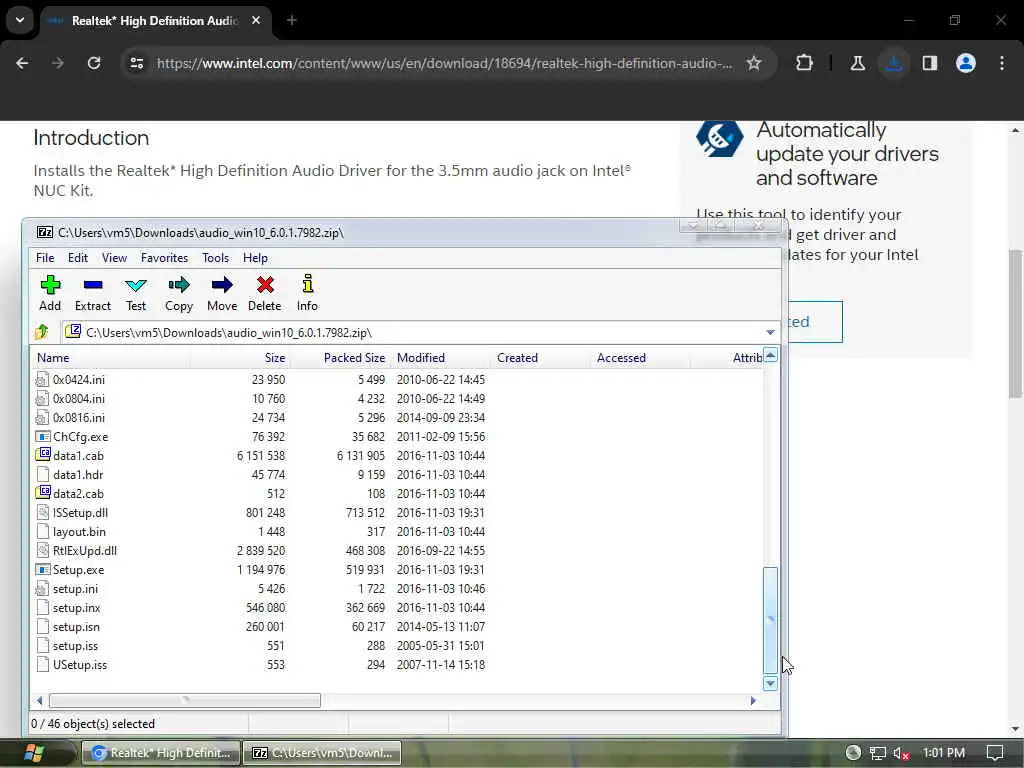Open the notification center icon
This screenshot has height=768, width=1024.
pyautogui.click(x=995, y=753)
